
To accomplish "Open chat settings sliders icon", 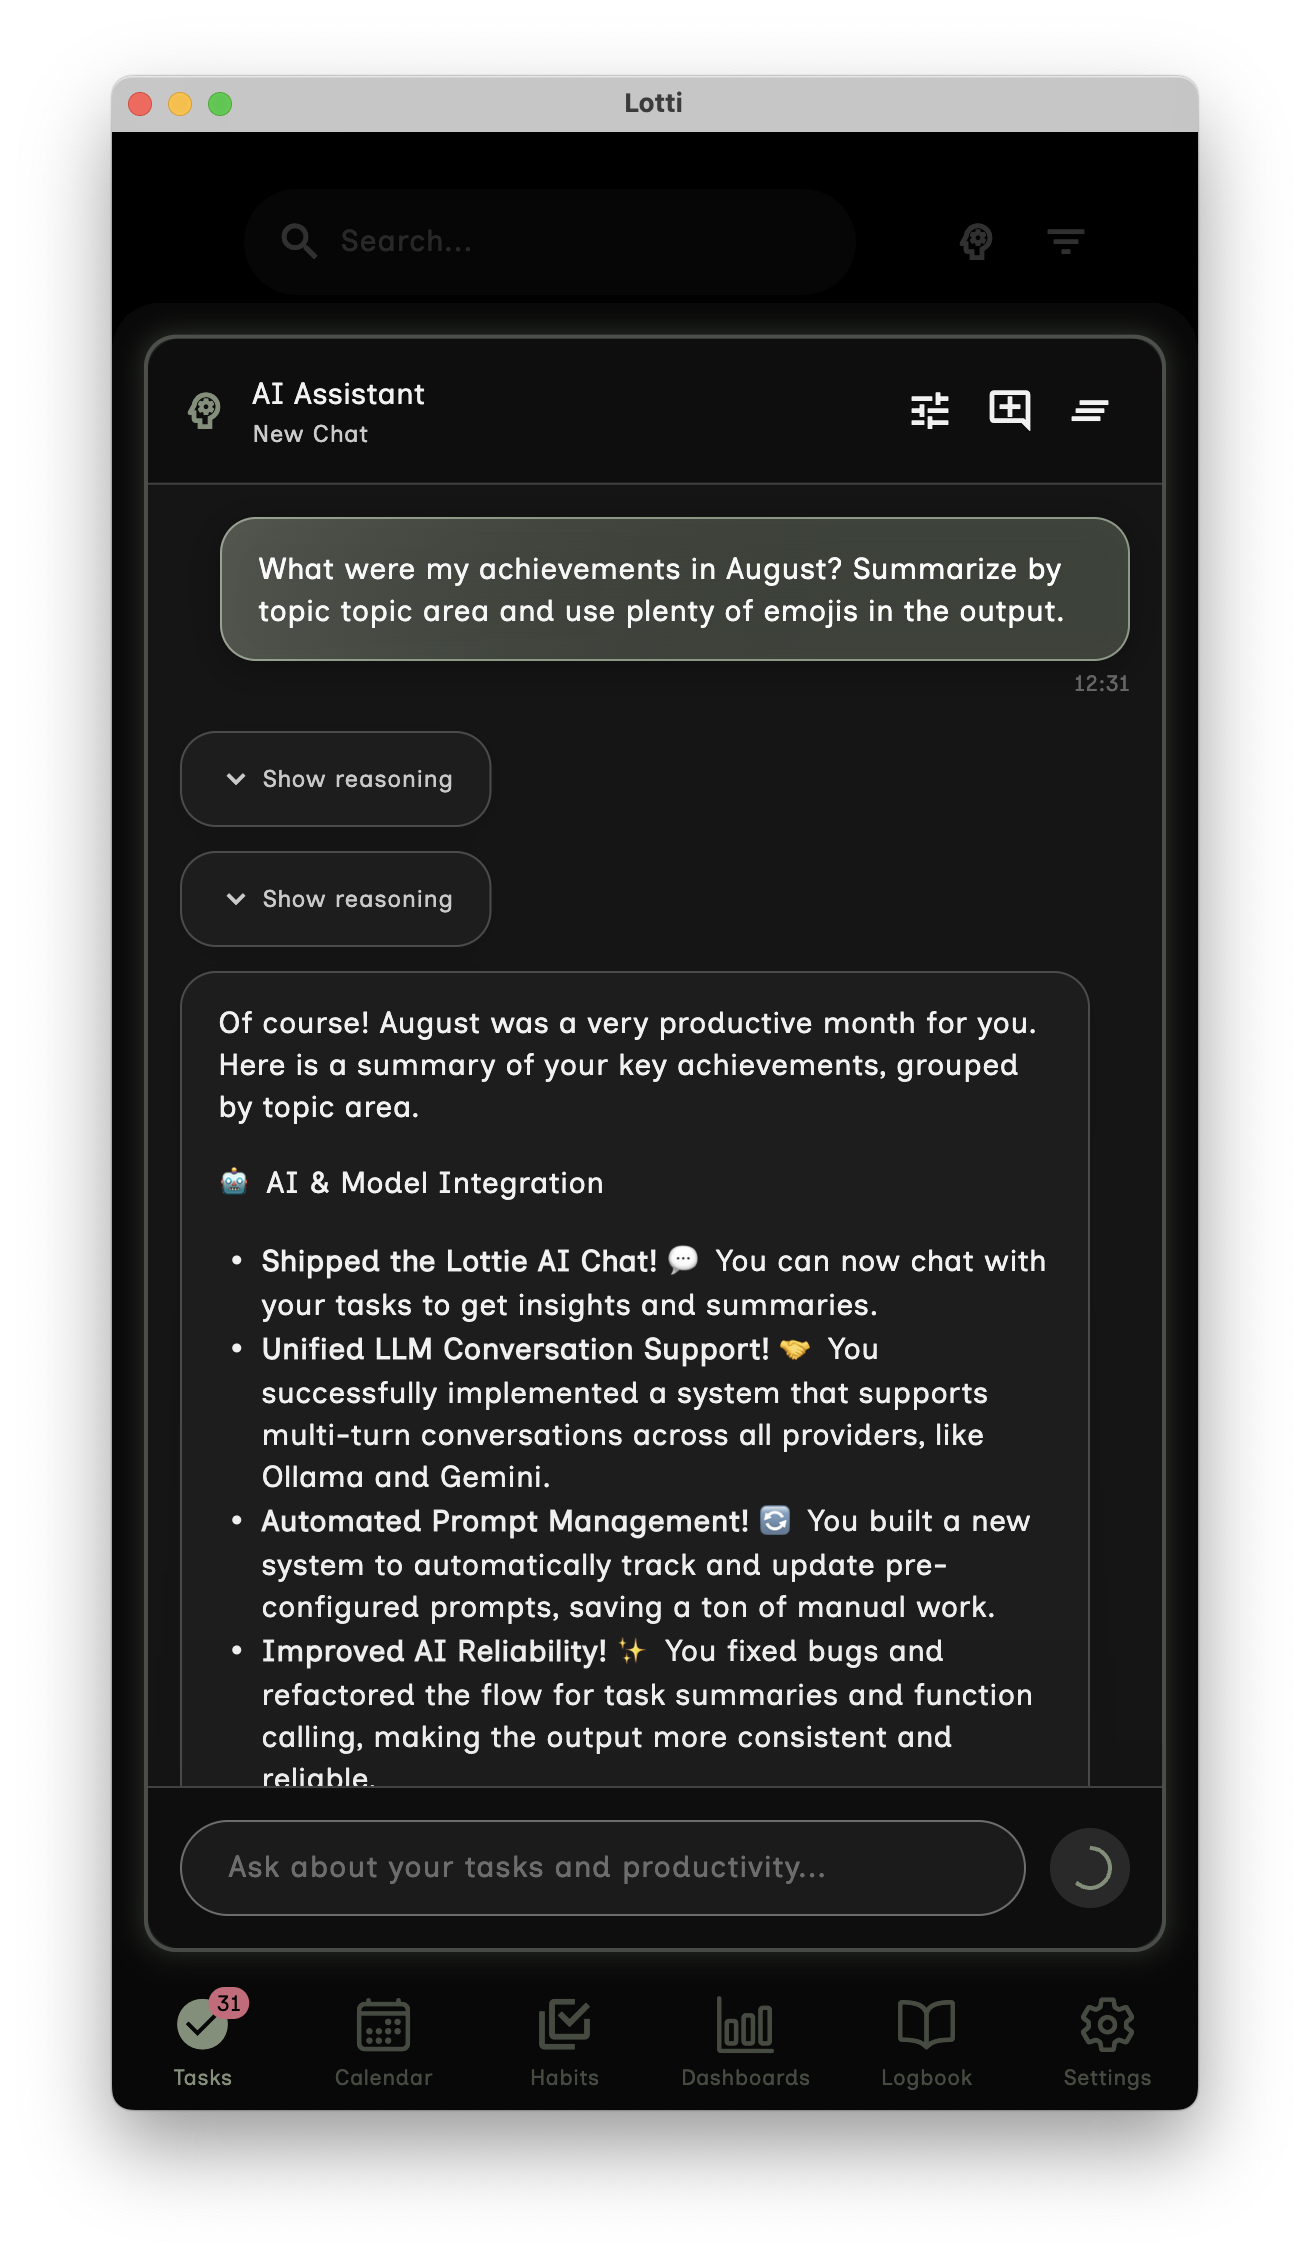I will click(930, 410).
